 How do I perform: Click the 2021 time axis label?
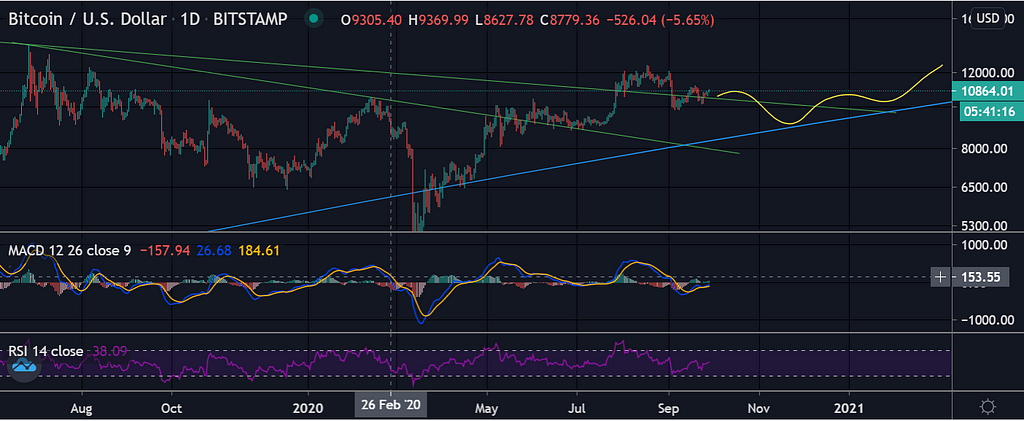(x=850, y=407)
